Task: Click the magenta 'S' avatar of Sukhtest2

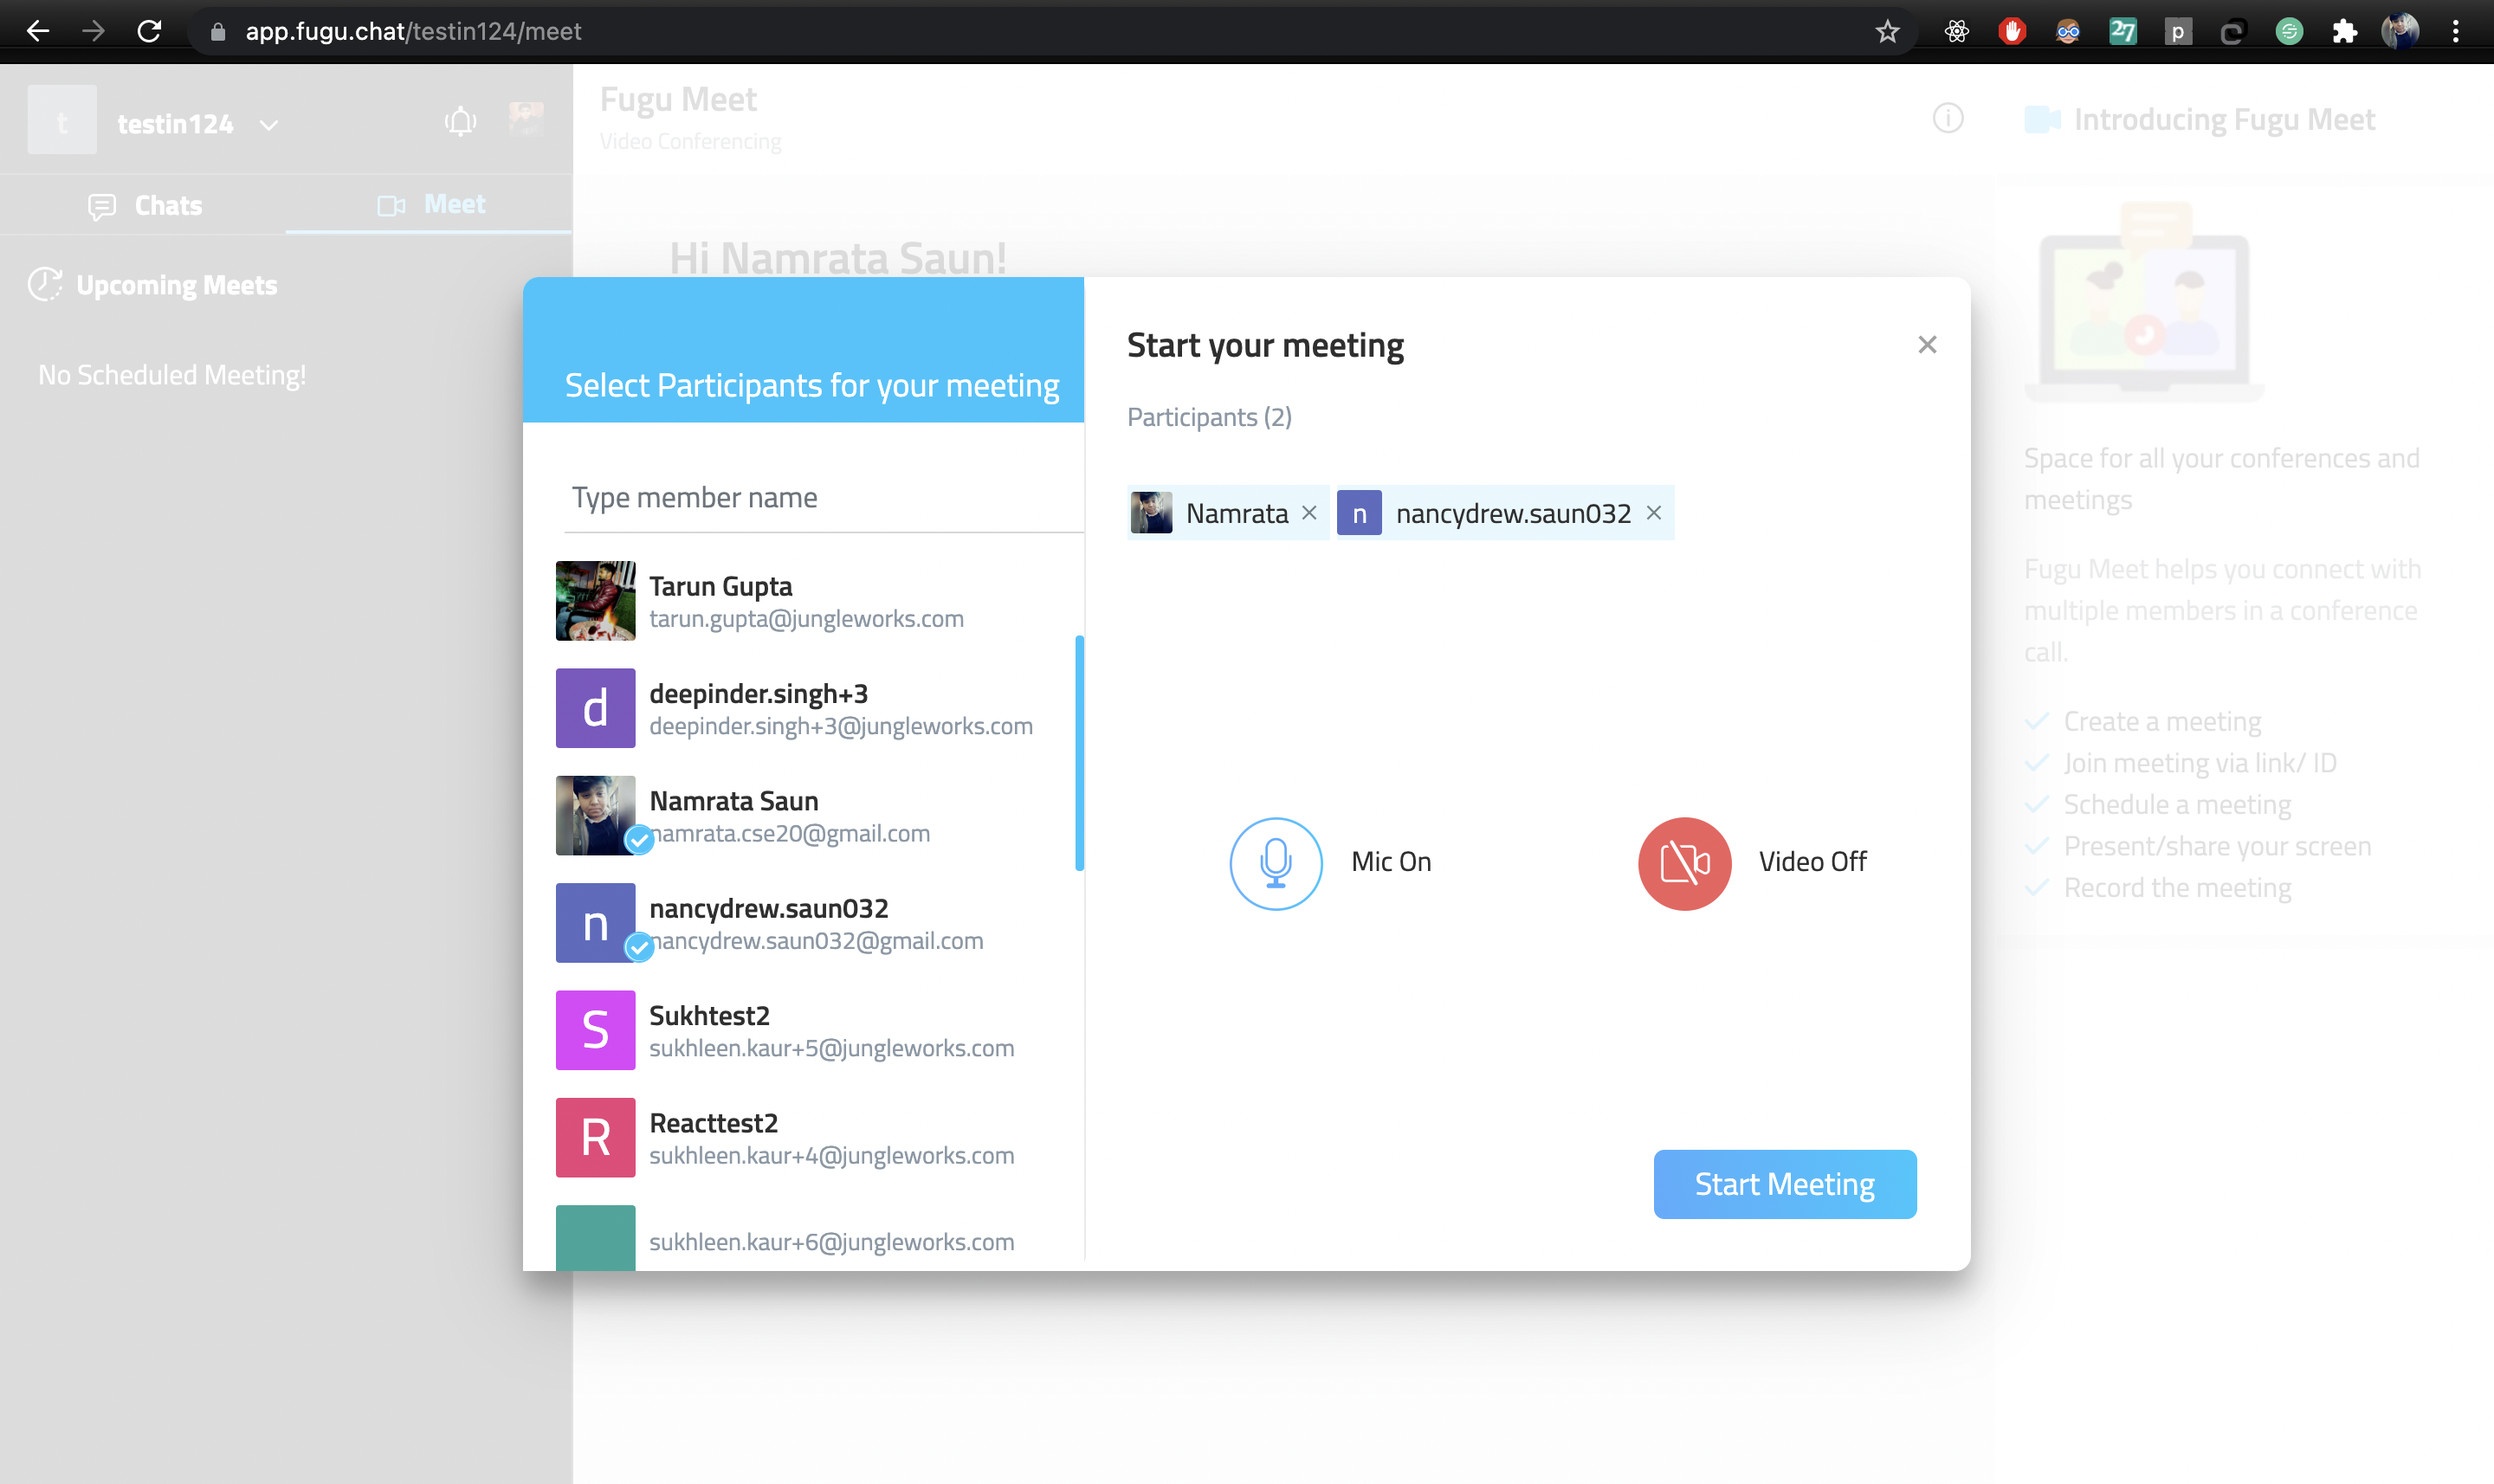Action: (x=595, y=1030)
